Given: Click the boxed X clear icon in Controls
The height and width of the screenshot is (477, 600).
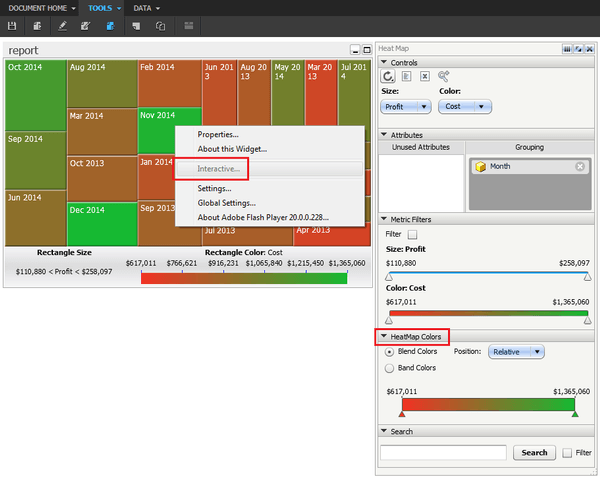Looking at the screenshot, I should (x=425, y=77).
